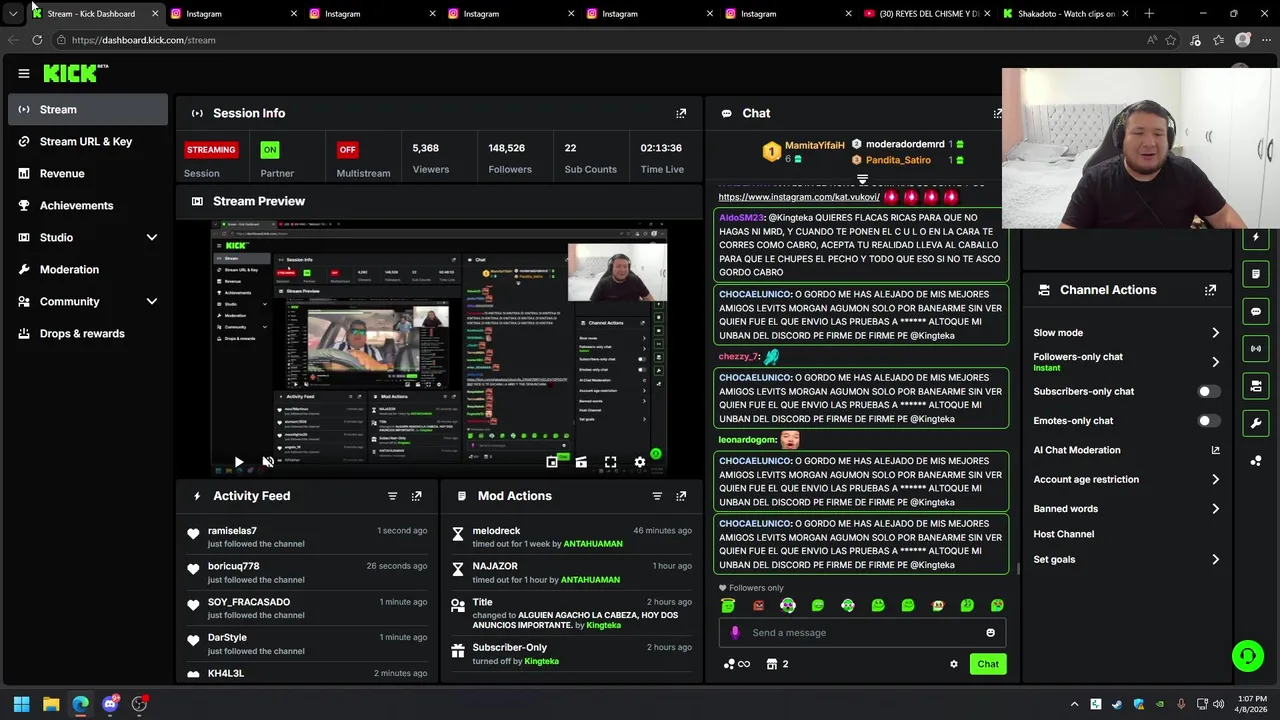Viewport: 1280px width, 720px height.
Task: Click the dots icon below the wrench
Action: (x=1256, y=460)
